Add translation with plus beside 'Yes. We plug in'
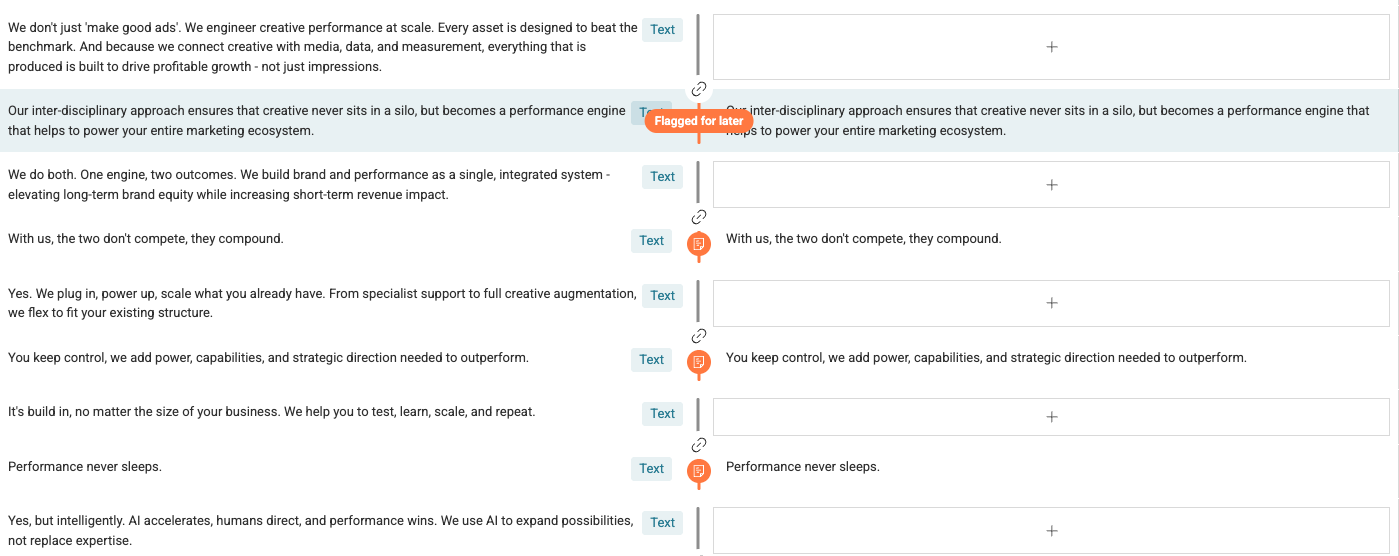This screenshot has height=556, width=1399. (1051, 303)
